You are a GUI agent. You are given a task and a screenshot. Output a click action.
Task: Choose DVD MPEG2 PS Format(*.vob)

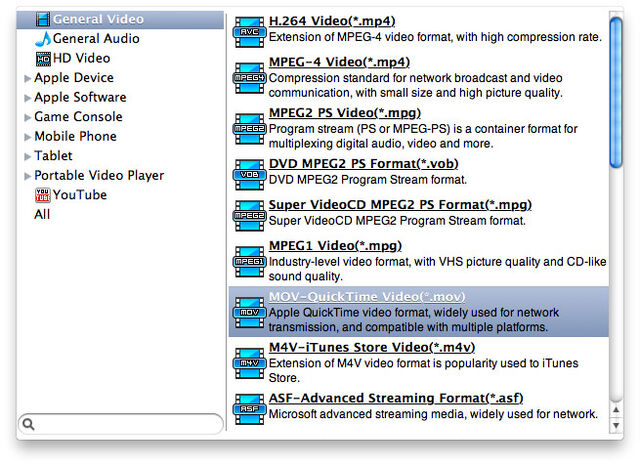pyautogui.click(x=364, y=164)
